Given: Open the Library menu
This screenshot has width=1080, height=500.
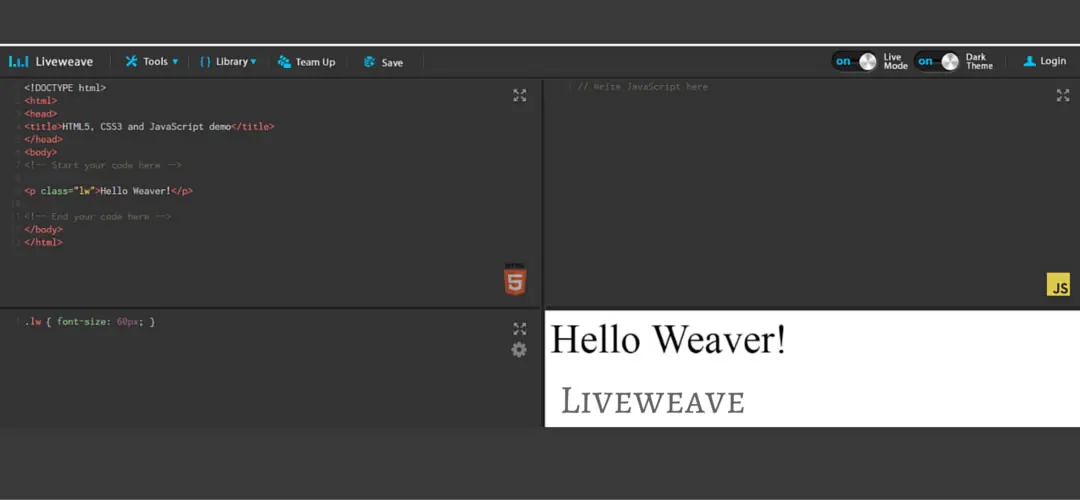Looking at the screenshot, I should (x=228, y=61).
